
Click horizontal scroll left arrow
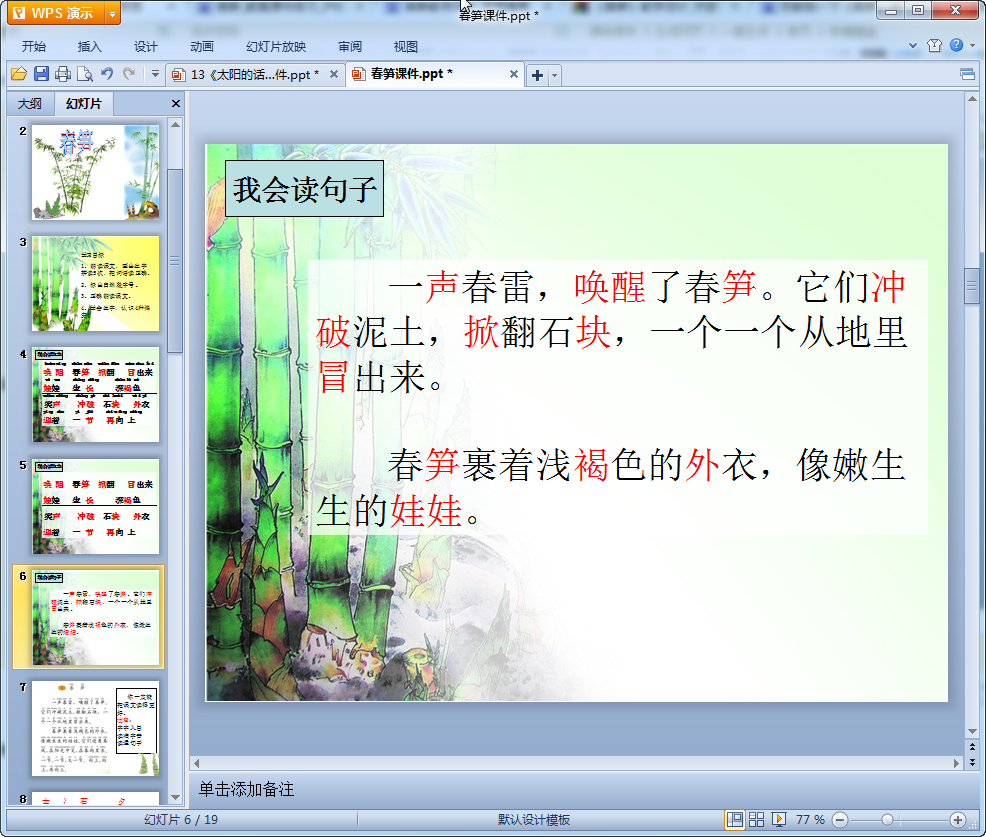[x=196, y=763]
